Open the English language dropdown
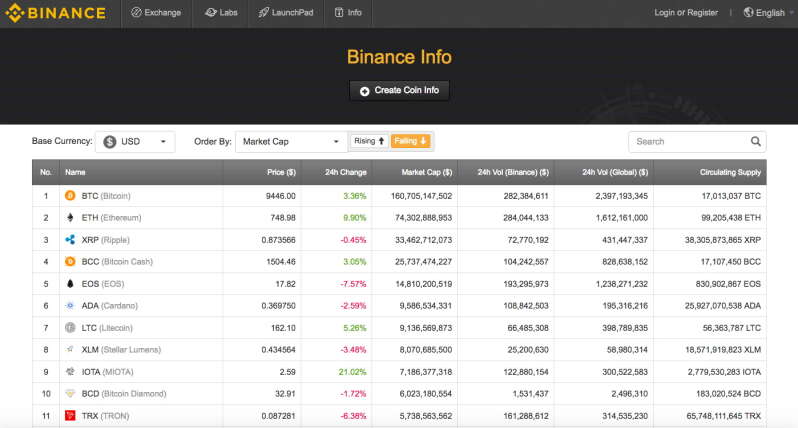The height and width of the screenshot is (428, 798). 768,13
